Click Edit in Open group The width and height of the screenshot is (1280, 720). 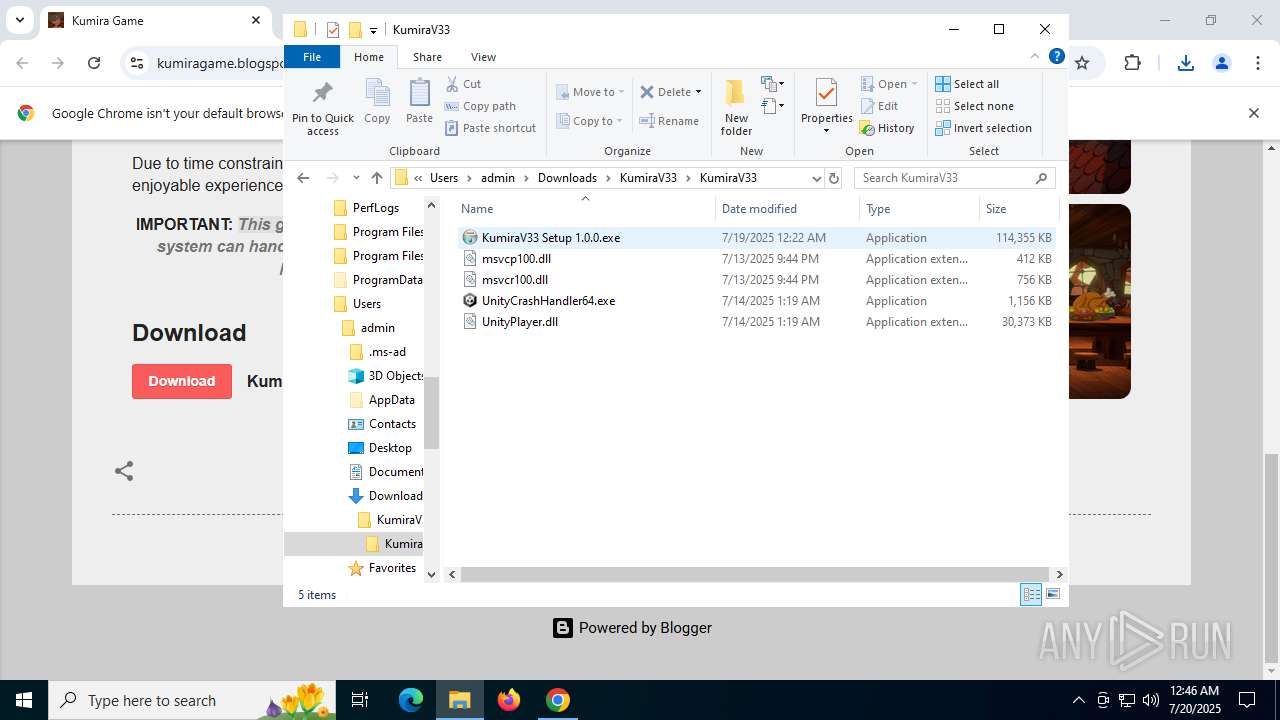click(879, 106)
